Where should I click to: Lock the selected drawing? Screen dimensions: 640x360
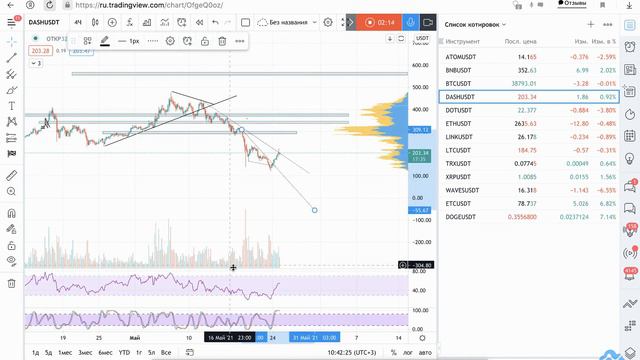pos(205,41)
